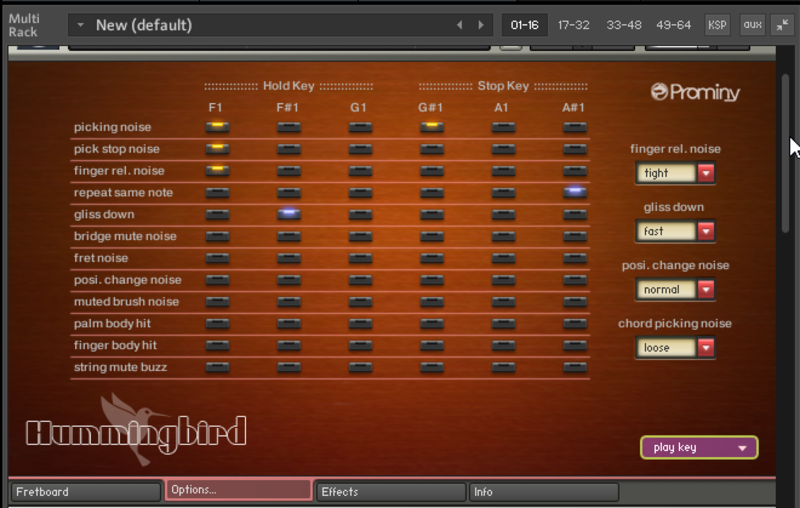Enable bridge mute noise F1 switch
Viewport: 800px width, 508px height.
click(x=217, y=236)
